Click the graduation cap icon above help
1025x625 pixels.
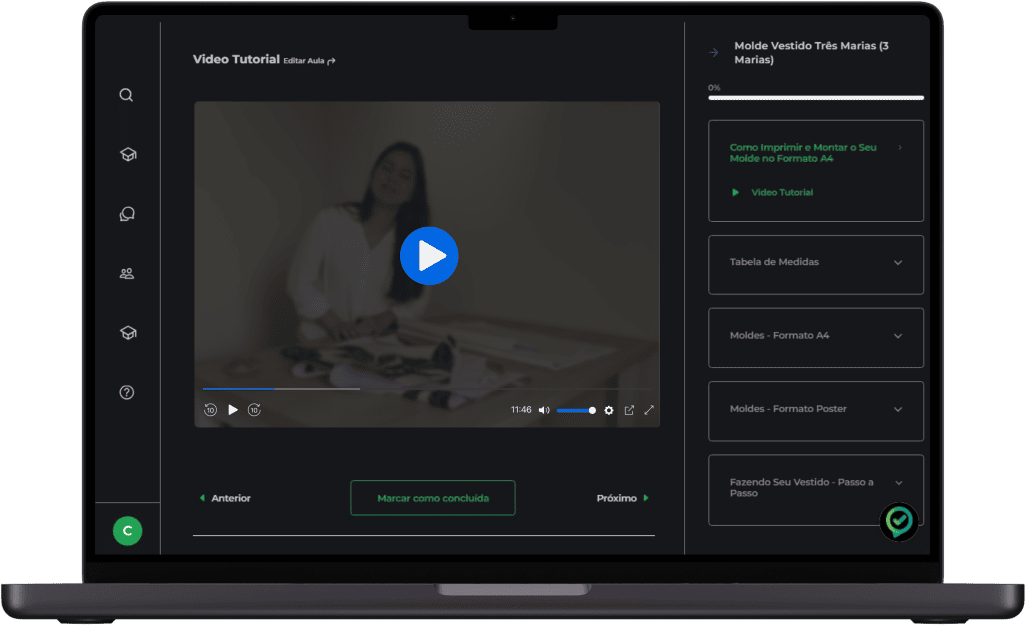(127, 333)
